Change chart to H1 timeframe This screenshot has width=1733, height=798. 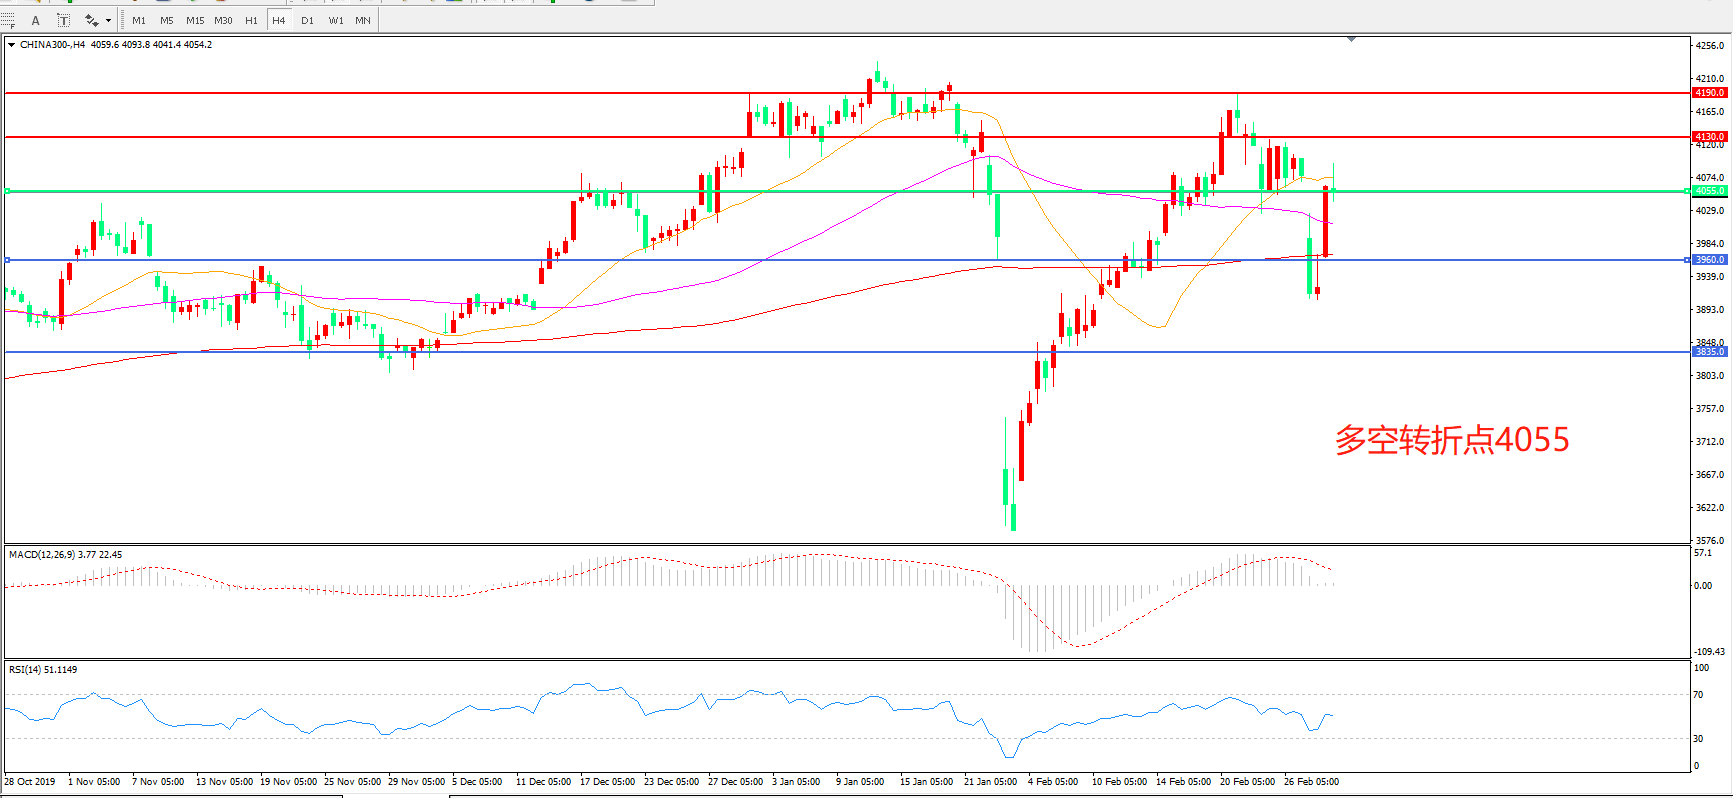[251, 20]
